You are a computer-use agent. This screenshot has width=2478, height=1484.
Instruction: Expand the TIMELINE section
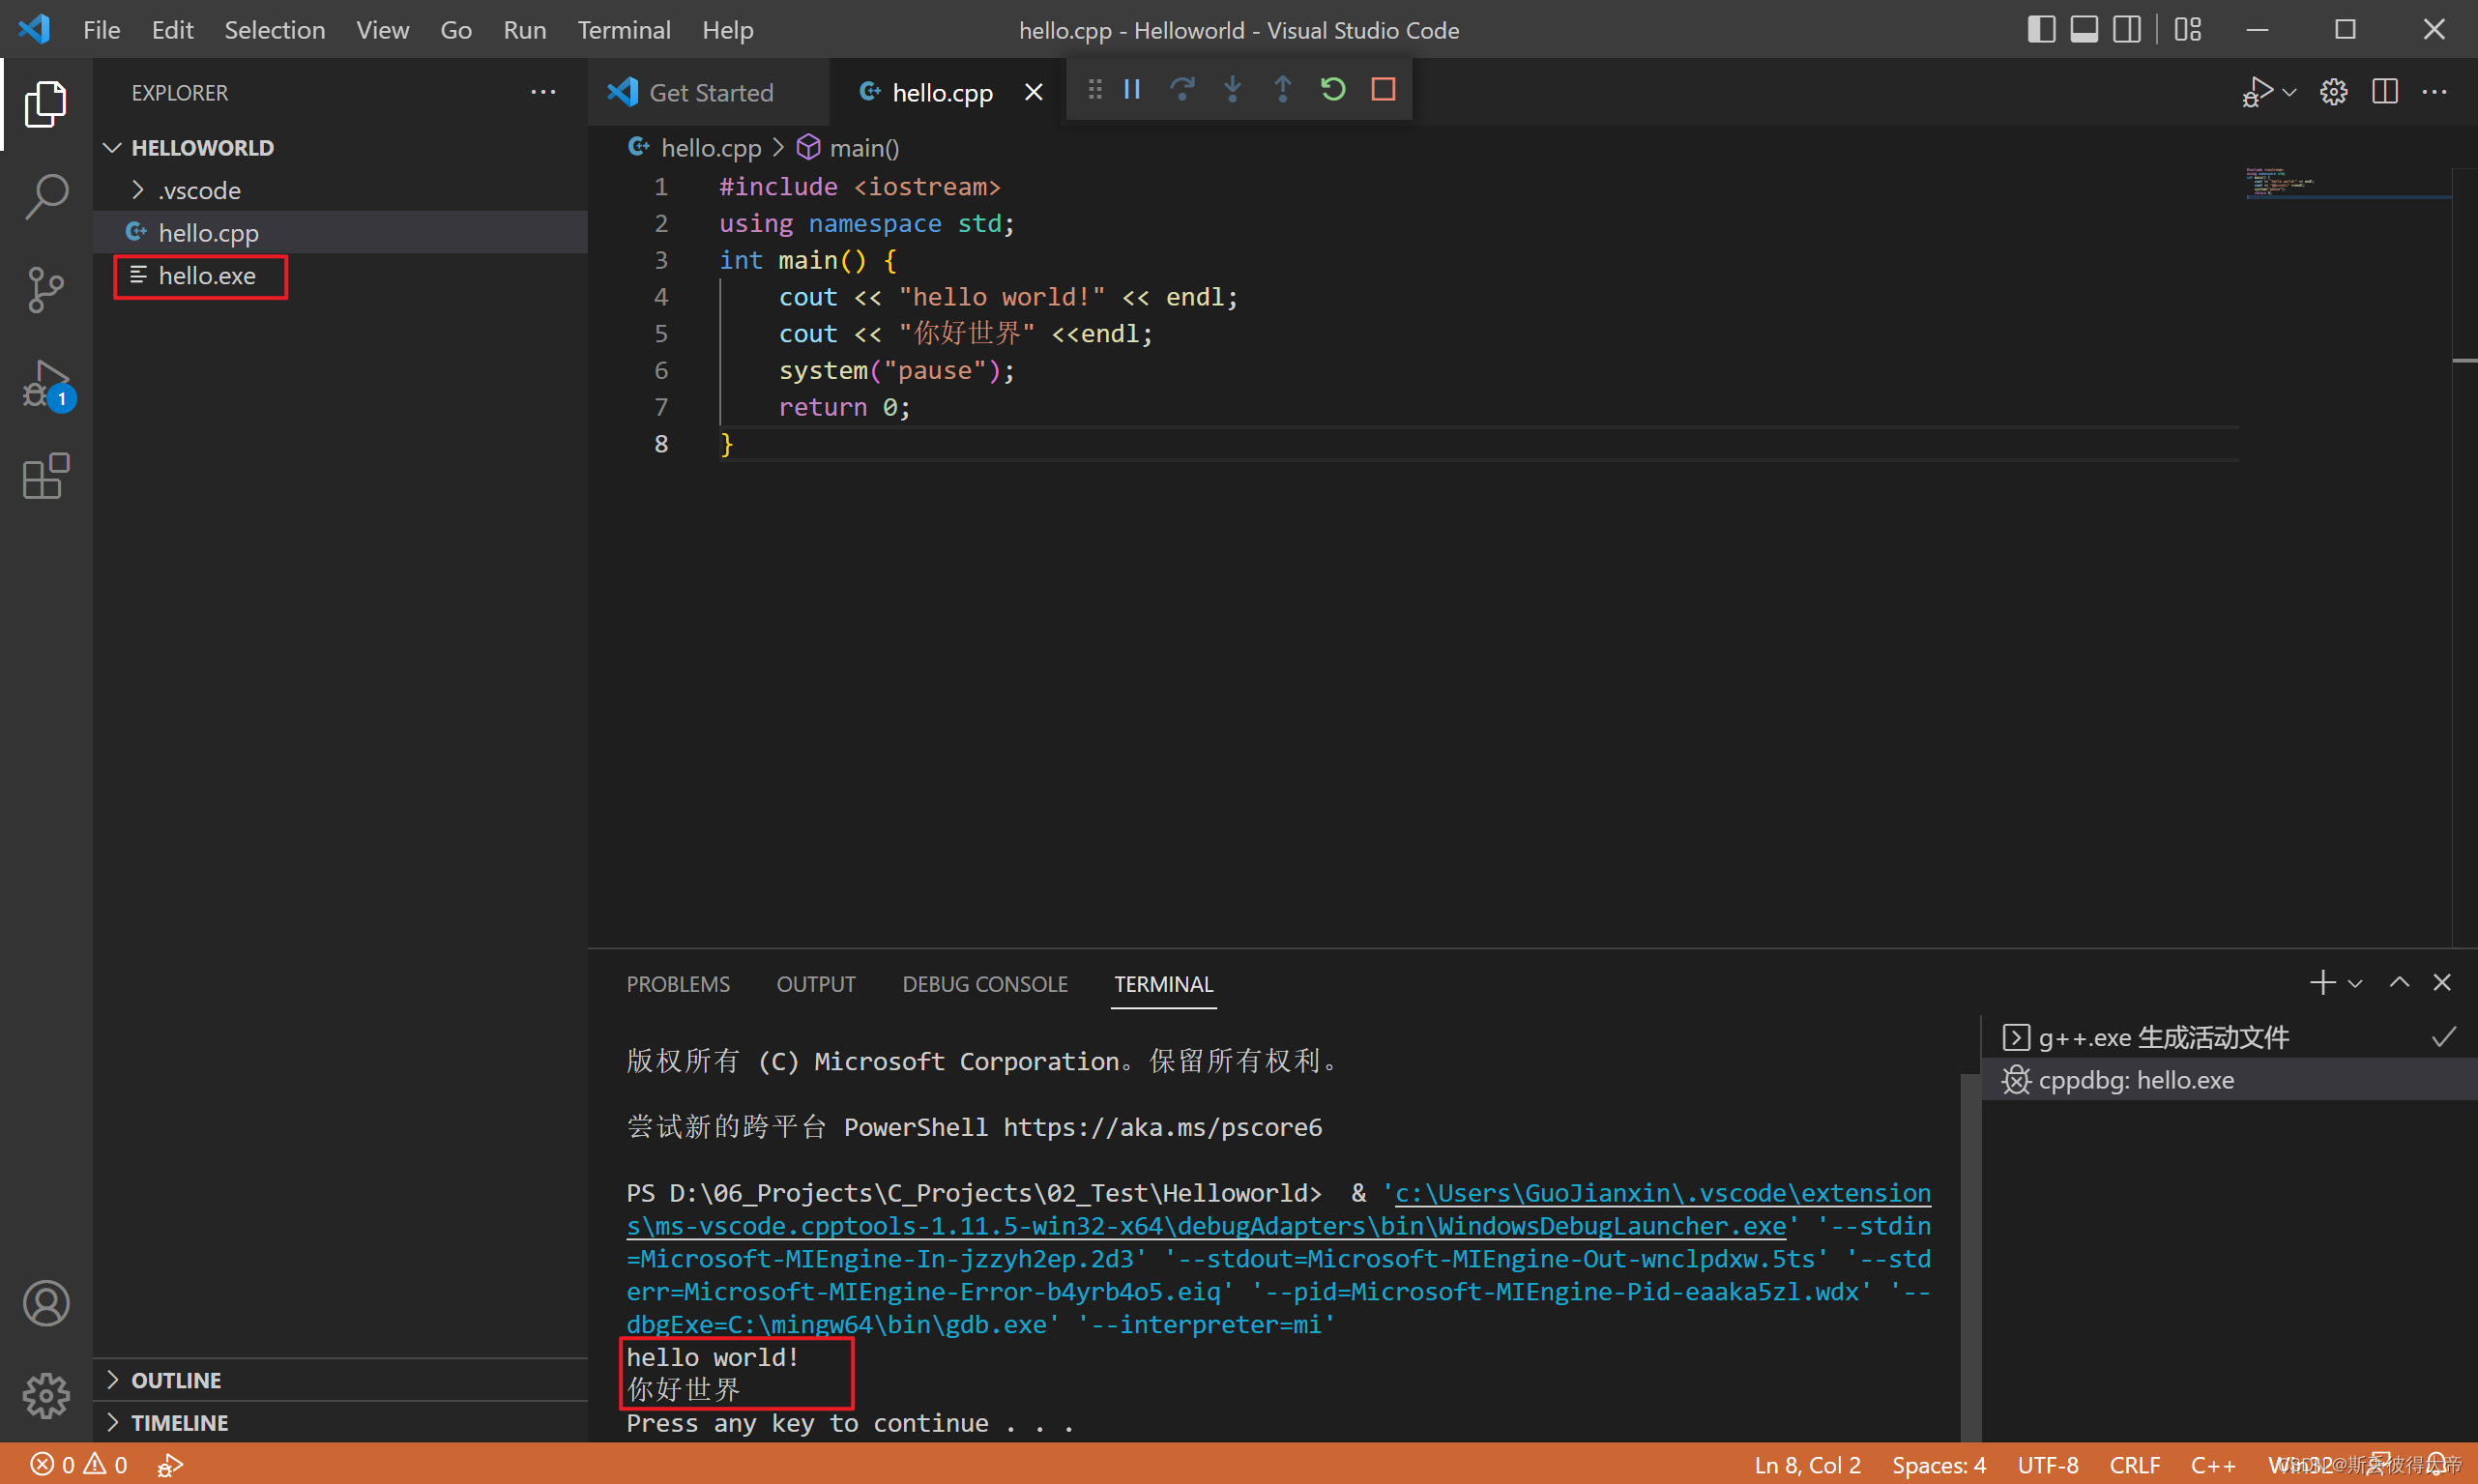pos(340,1422)
